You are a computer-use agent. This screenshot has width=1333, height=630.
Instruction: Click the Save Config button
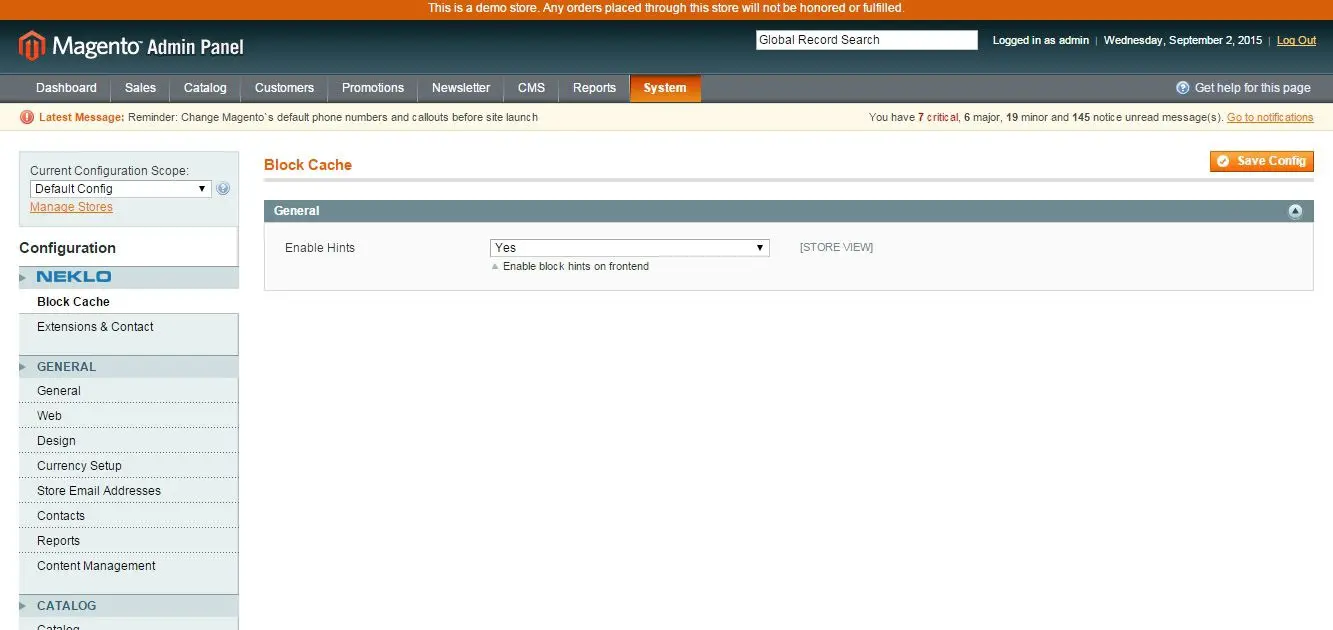1261,161
